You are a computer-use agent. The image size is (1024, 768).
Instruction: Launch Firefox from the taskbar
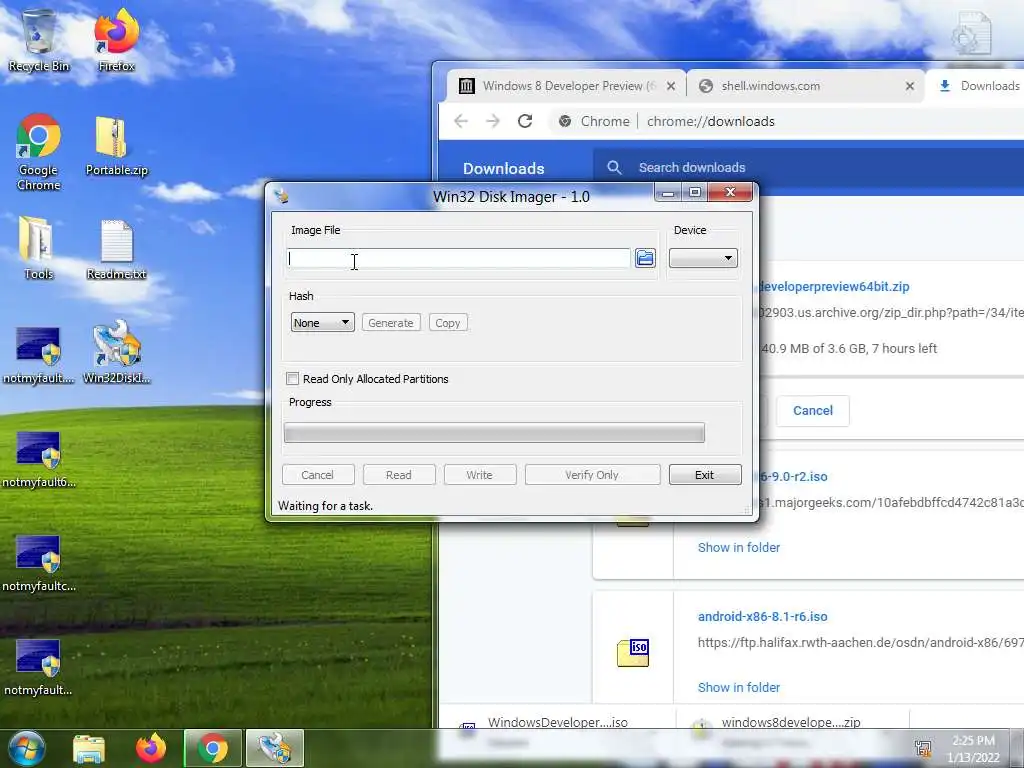point(151,748)
